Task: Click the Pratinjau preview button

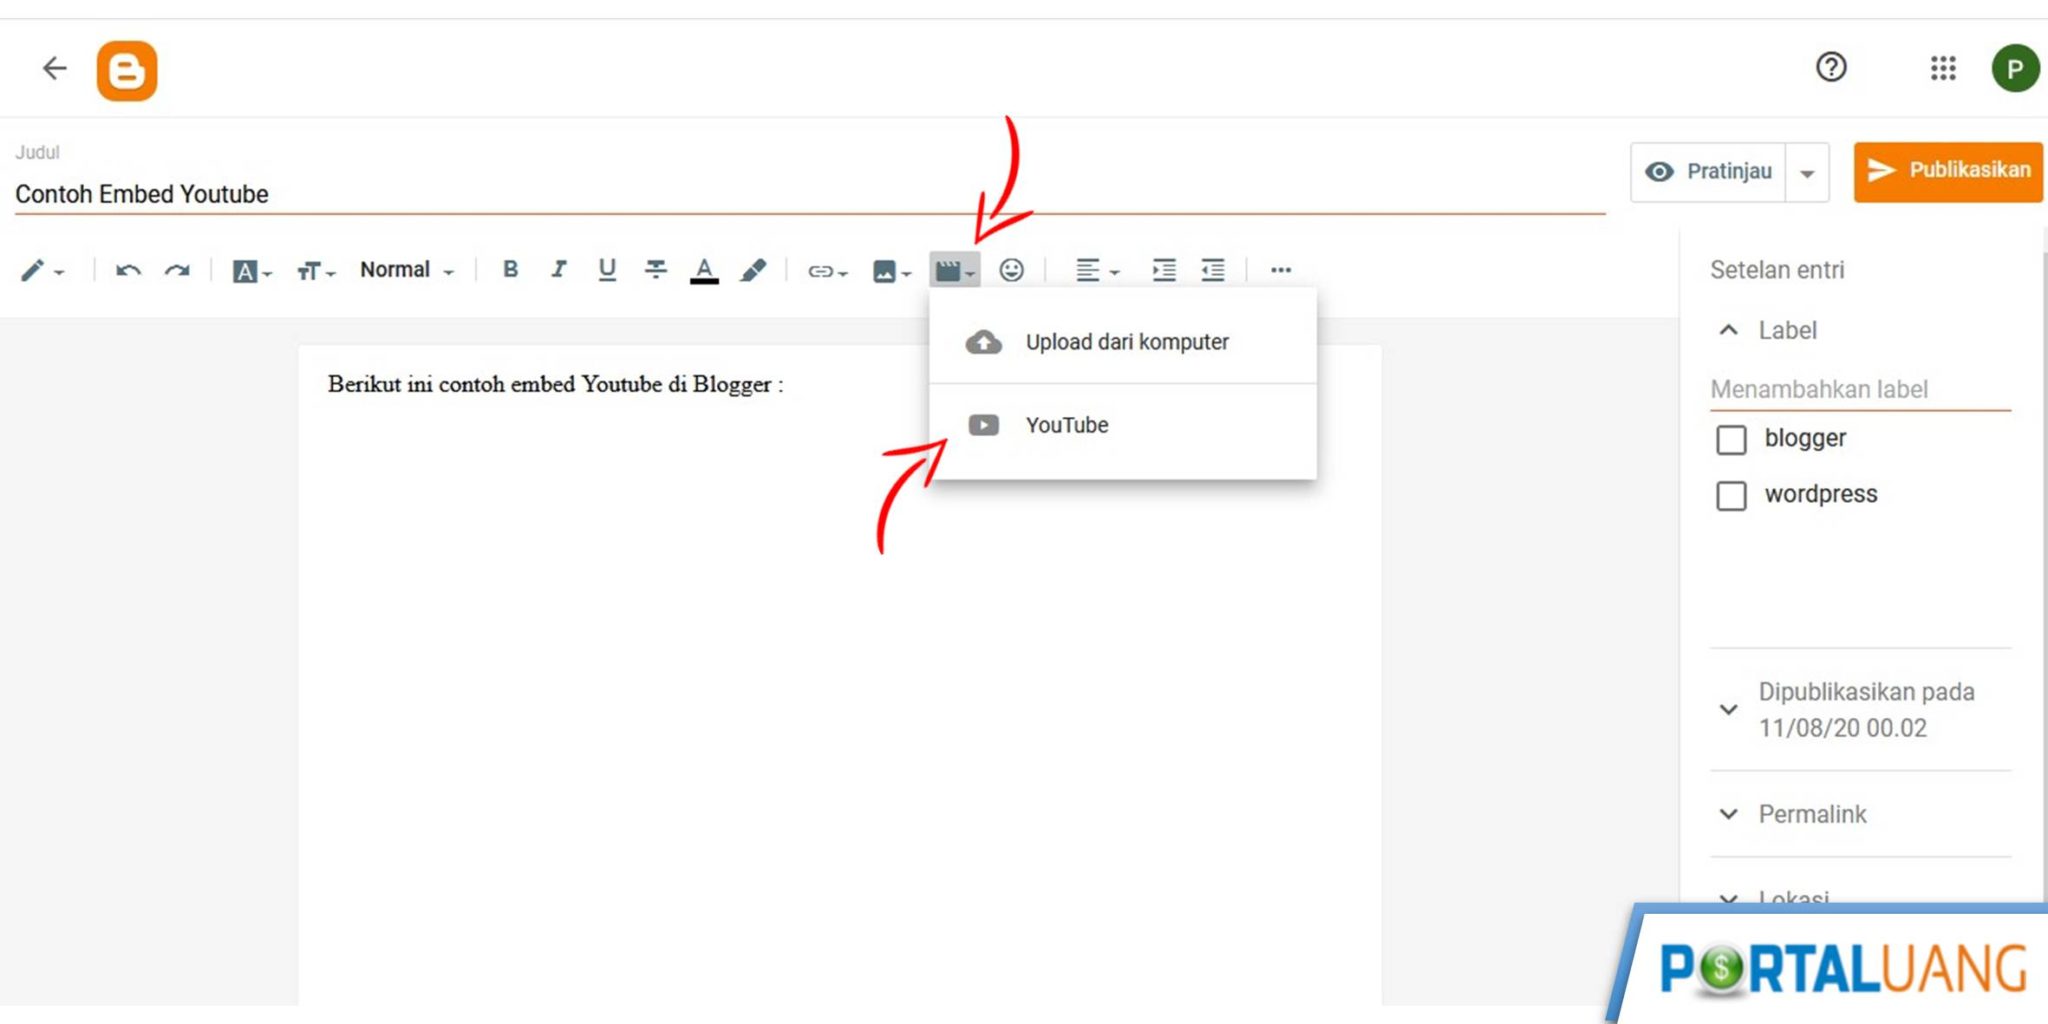Action: click(1708, 171)
